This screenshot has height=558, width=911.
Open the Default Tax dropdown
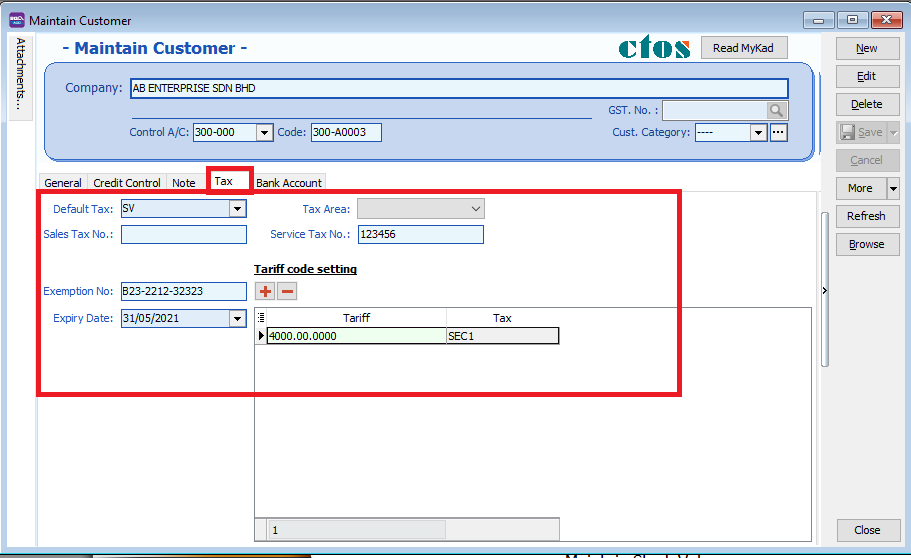237,209
